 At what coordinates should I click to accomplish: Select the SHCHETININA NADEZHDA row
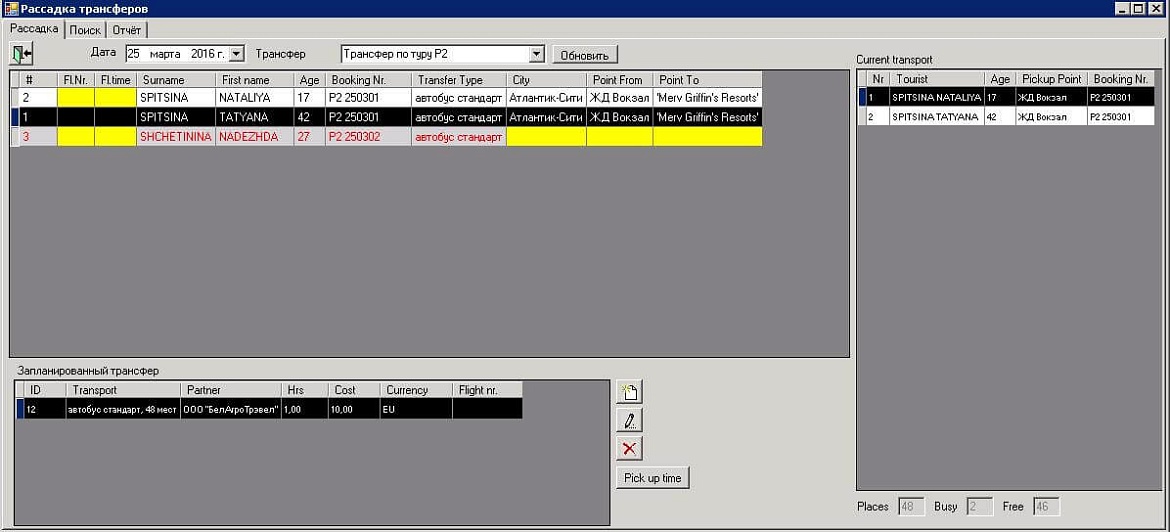[387, 137]
